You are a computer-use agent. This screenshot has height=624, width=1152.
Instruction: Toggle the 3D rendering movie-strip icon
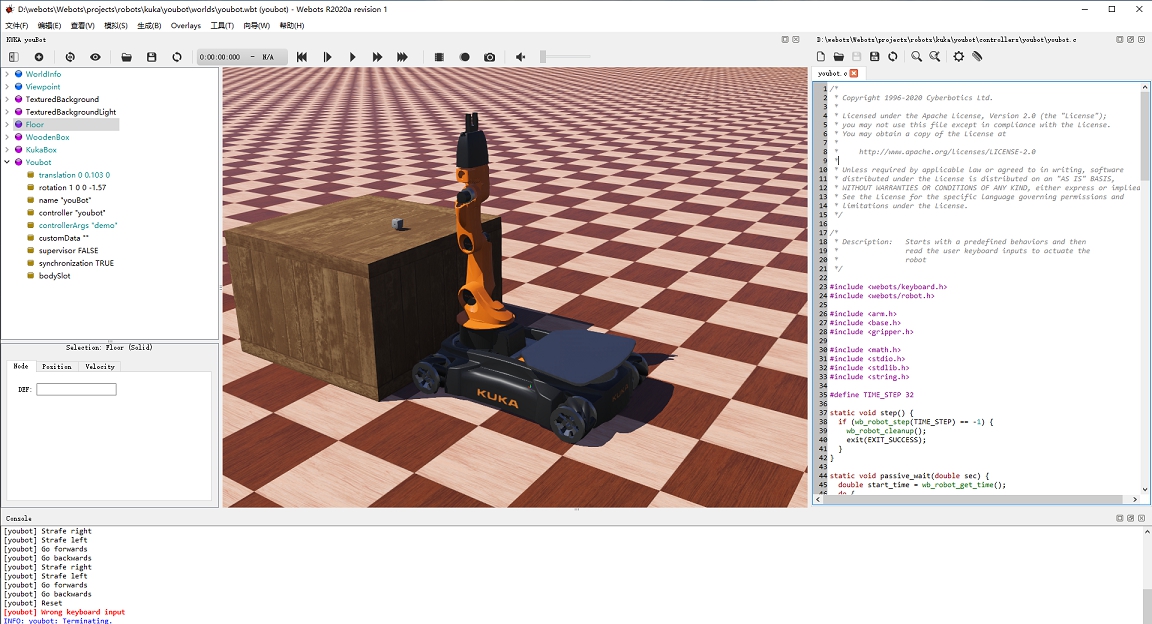[439, 57]
